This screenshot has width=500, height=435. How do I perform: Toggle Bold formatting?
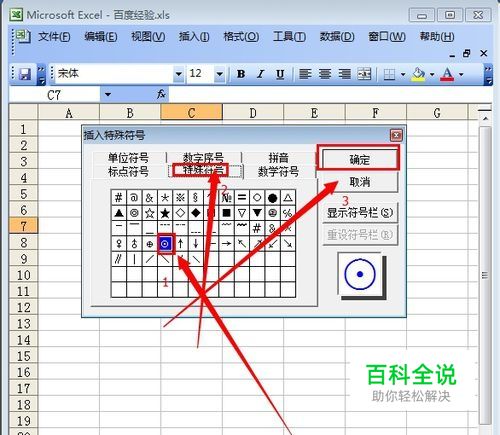(x=241, y=74)
